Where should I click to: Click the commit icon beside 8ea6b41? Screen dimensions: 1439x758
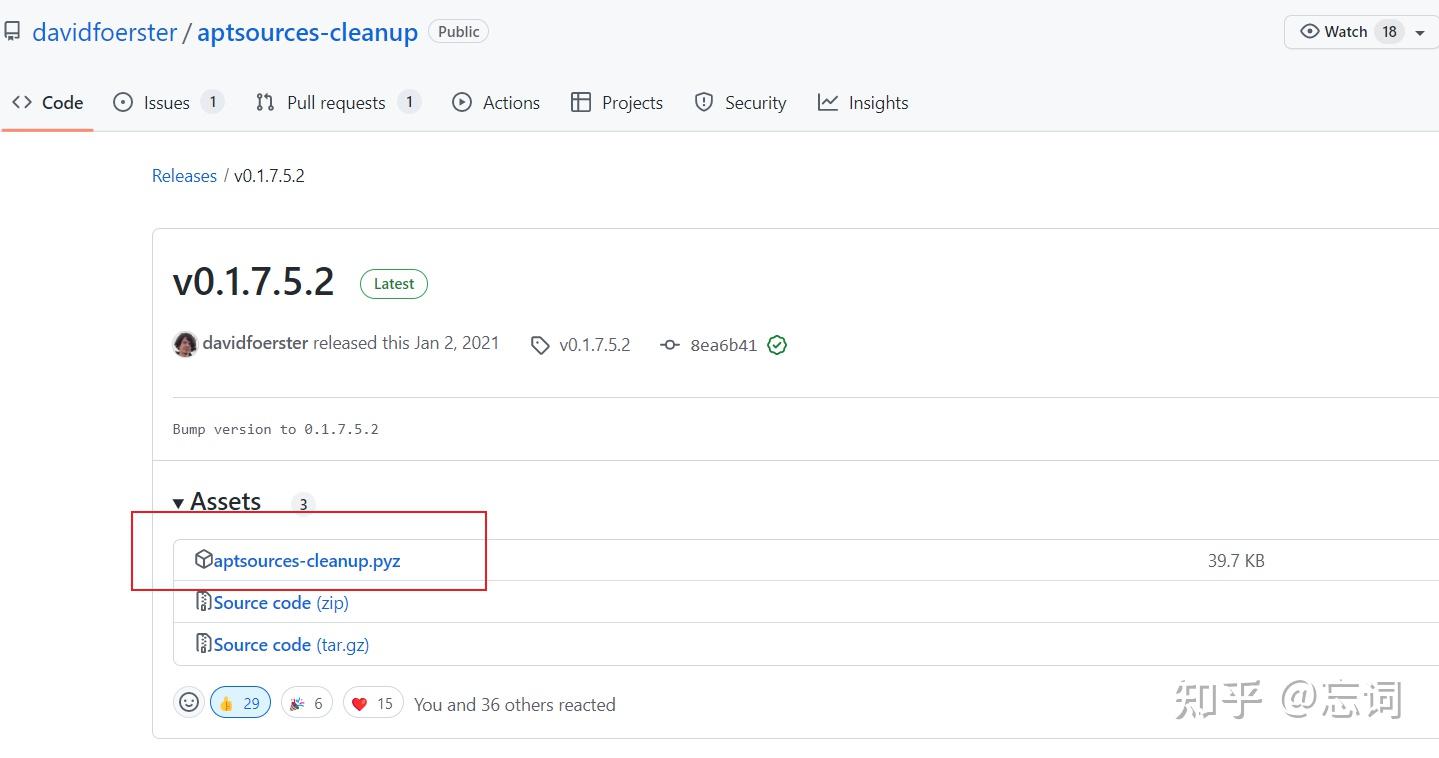pos(670,345)
